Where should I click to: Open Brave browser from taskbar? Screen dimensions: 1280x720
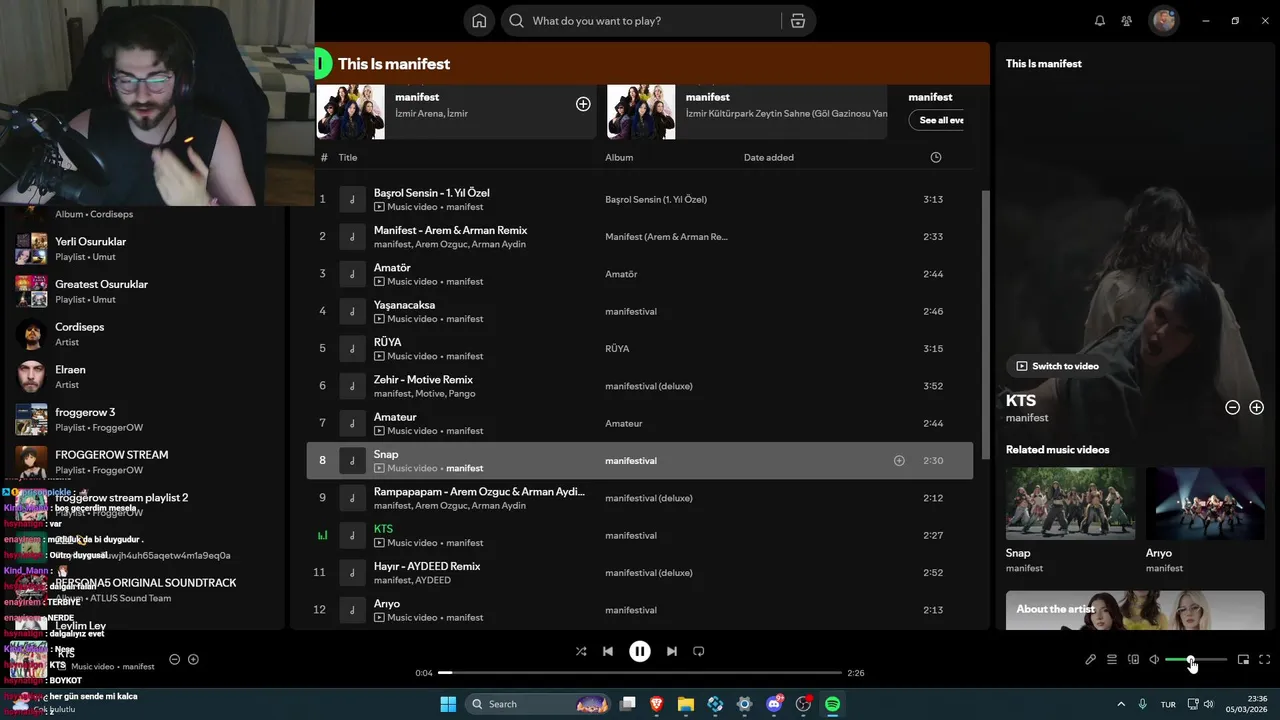tap(657, 704)
